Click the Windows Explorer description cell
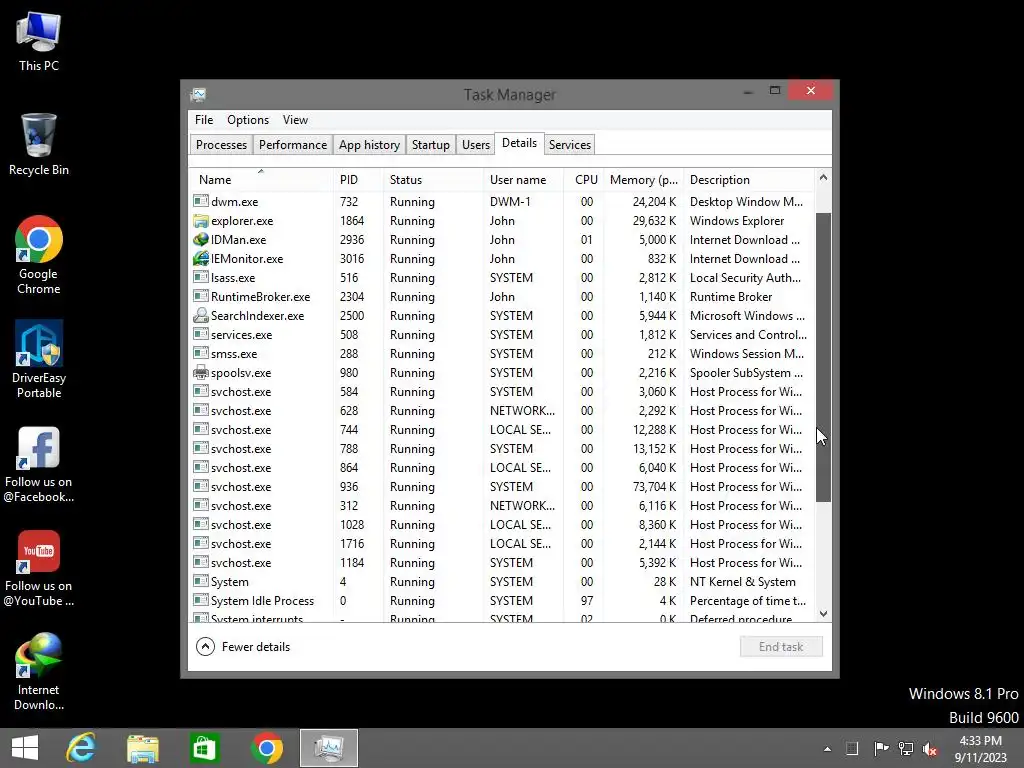The height and width of the screenshot is (768, 1024). click(737, 221)
